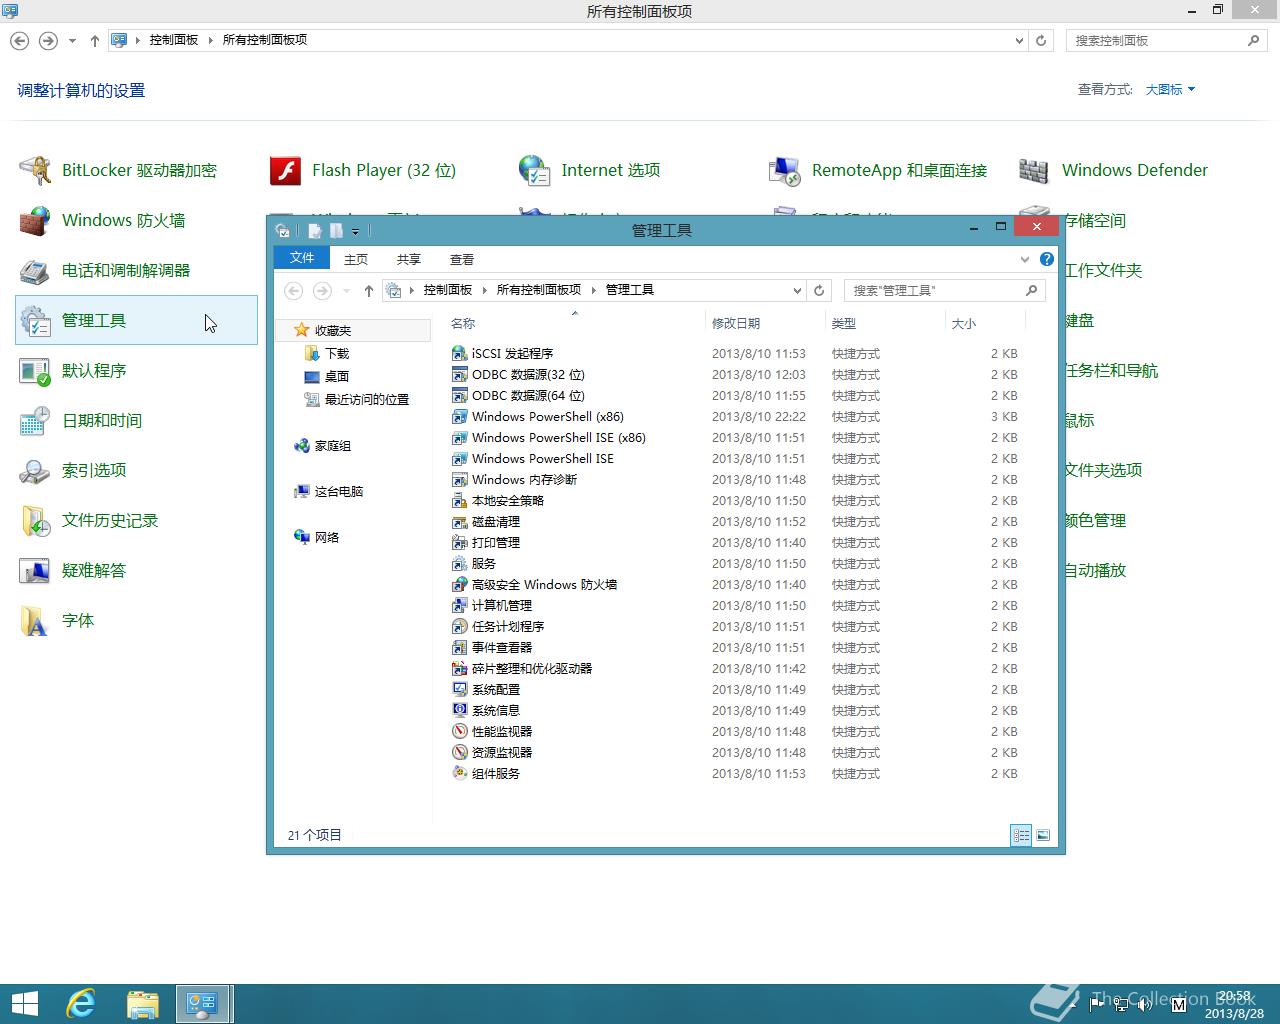Select Windows 内存诊断 icon
Image resolution: width=1280 pixels, height=1024 pixels.
pyautogui.click(x=460, y=479)
